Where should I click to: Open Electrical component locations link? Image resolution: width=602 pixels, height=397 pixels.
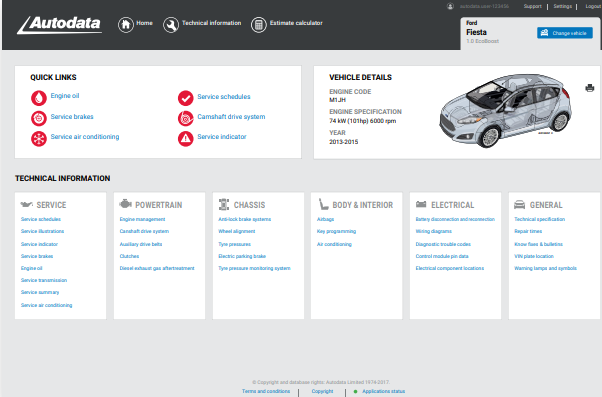click(x=450, y=268)
